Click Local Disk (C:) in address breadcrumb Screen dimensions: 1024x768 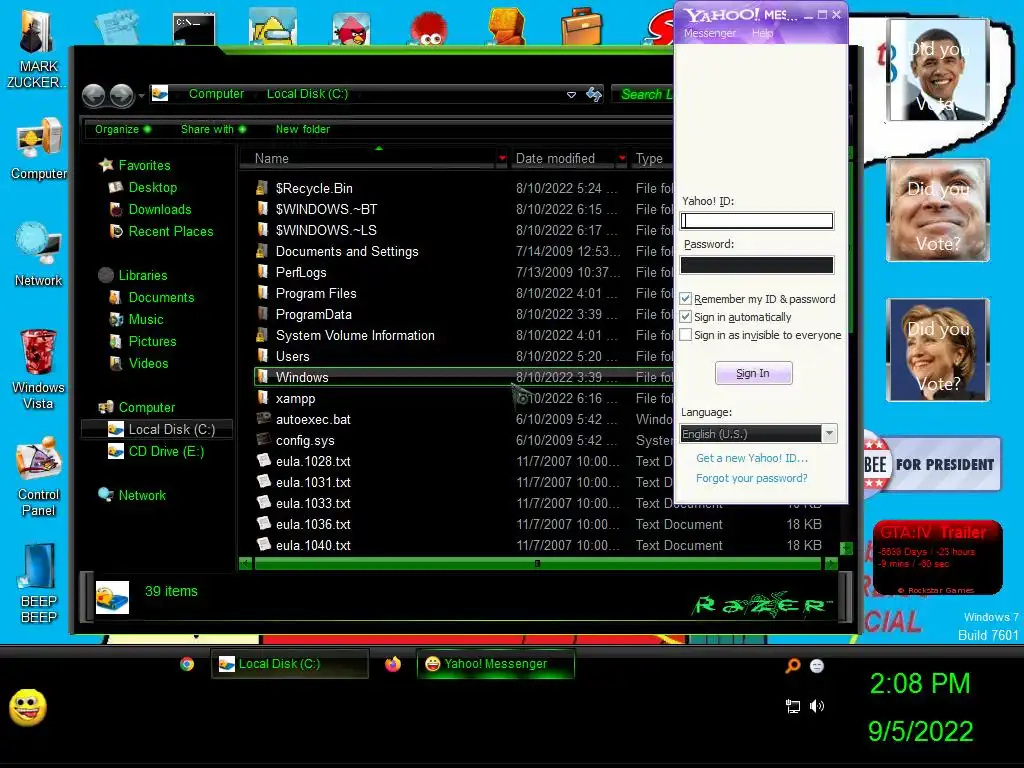307,94
